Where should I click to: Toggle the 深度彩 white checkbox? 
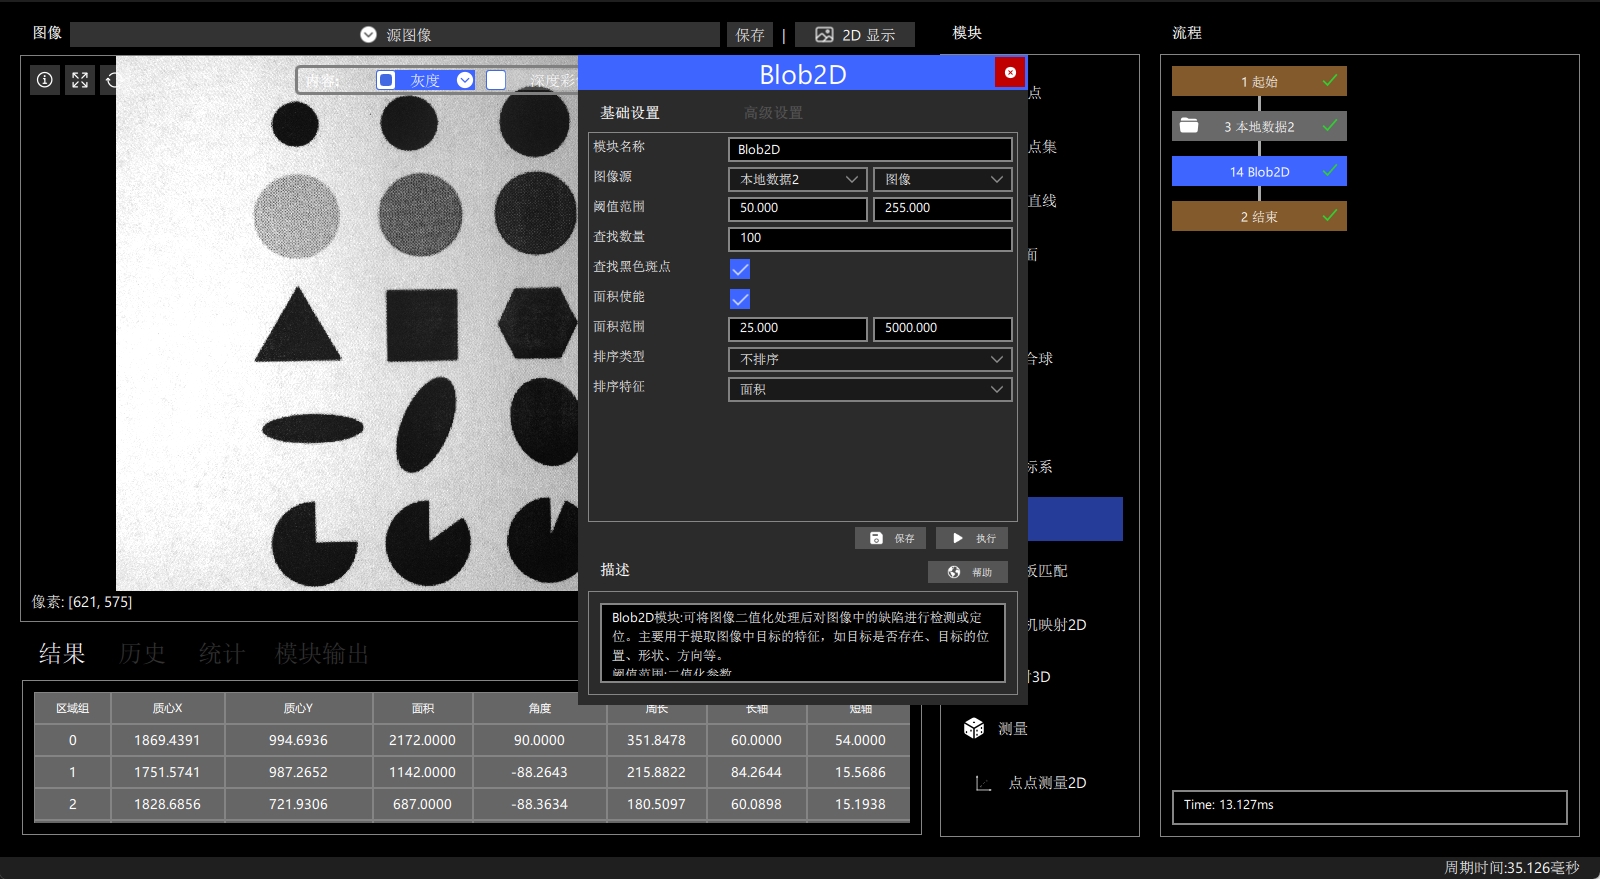click(x=496, y=80)
